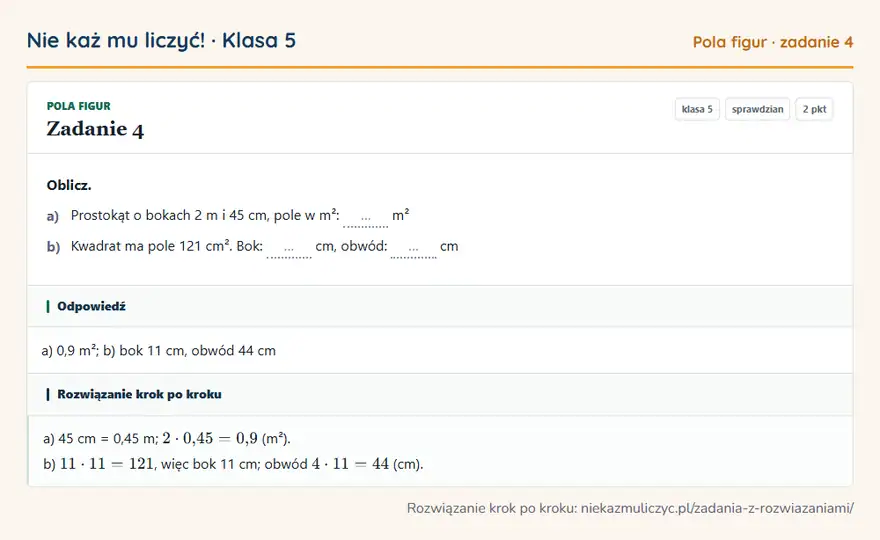Click the blank for the square's perimeter (obwód)
Screen dimensions: 880x540
tap(413, 248)
